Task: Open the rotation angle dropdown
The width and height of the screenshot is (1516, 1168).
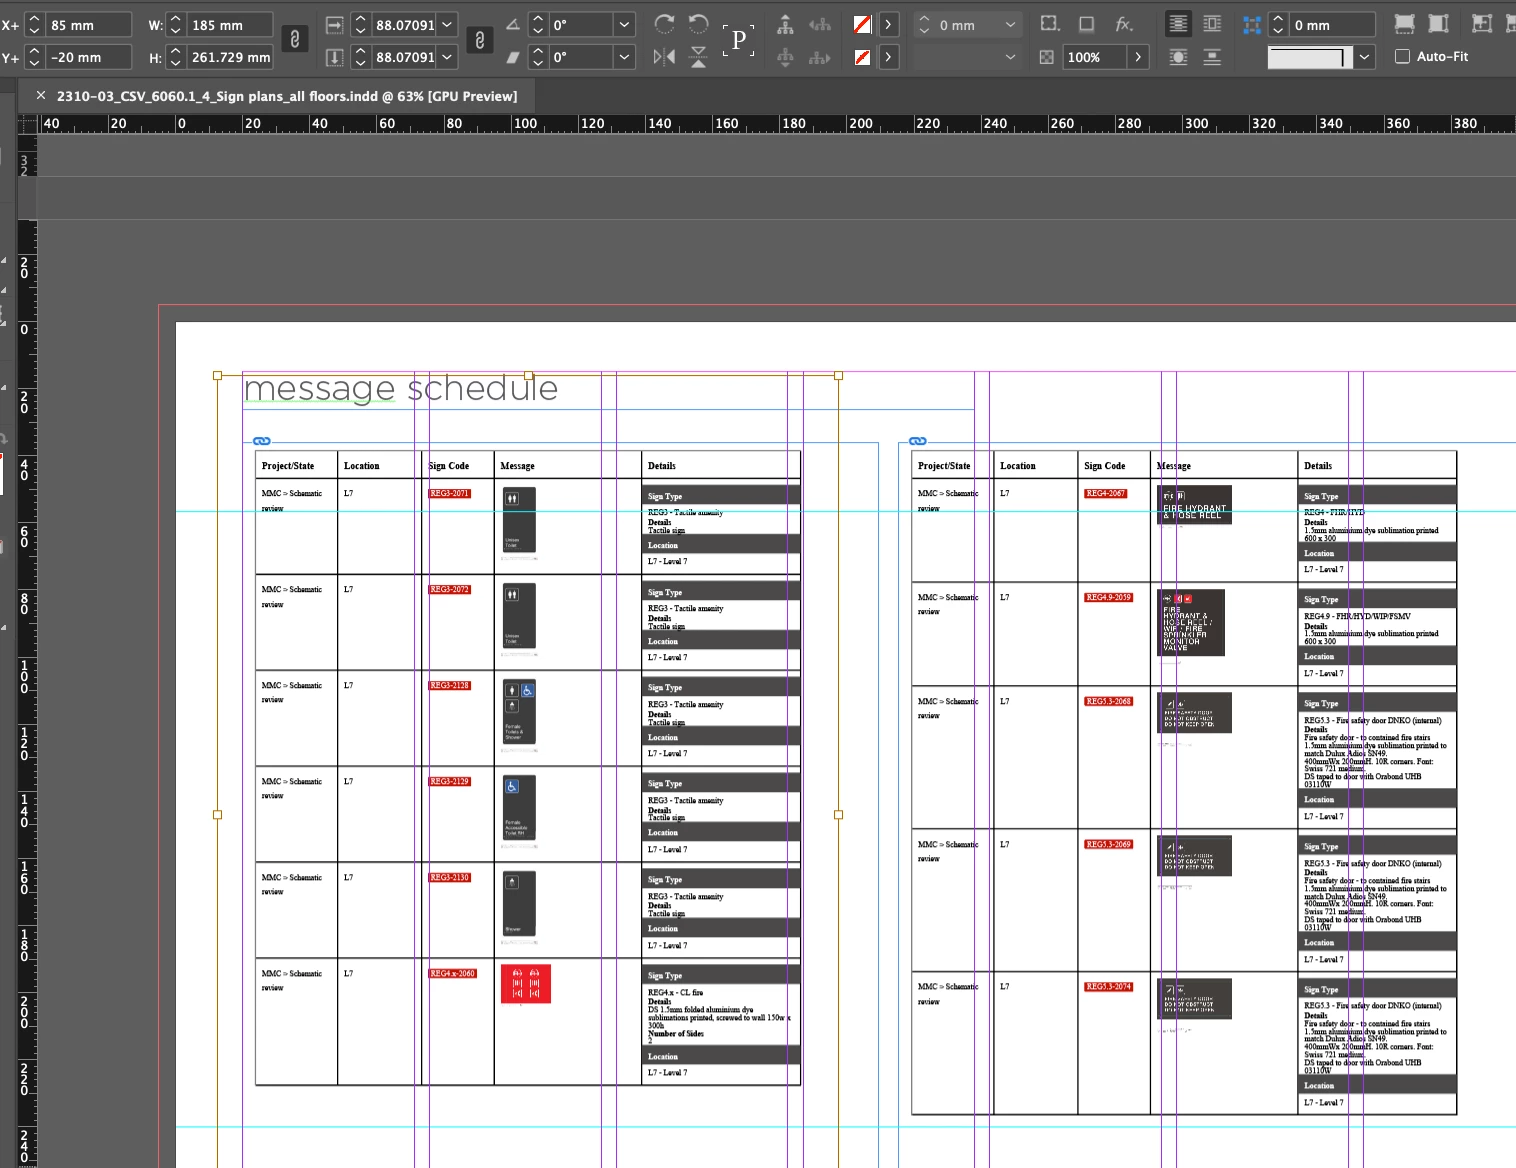Action: [x=625, y=24]
